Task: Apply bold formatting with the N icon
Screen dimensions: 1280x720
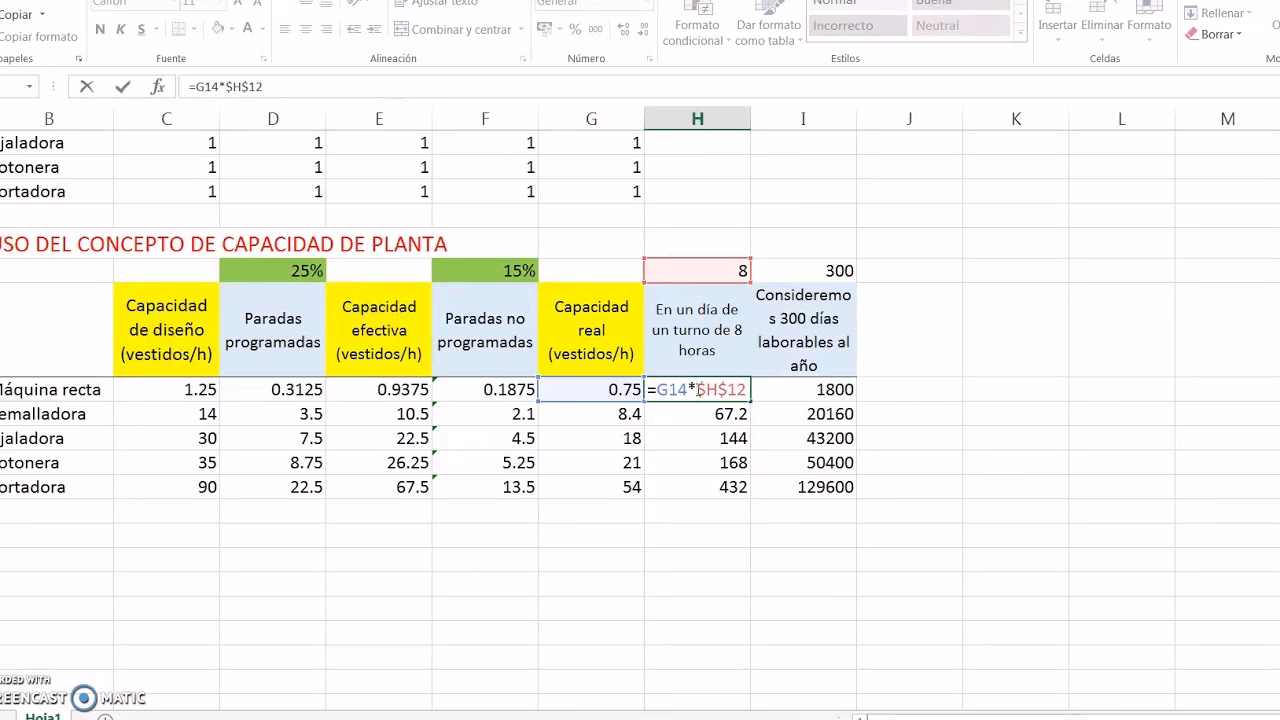Action: 99,27
